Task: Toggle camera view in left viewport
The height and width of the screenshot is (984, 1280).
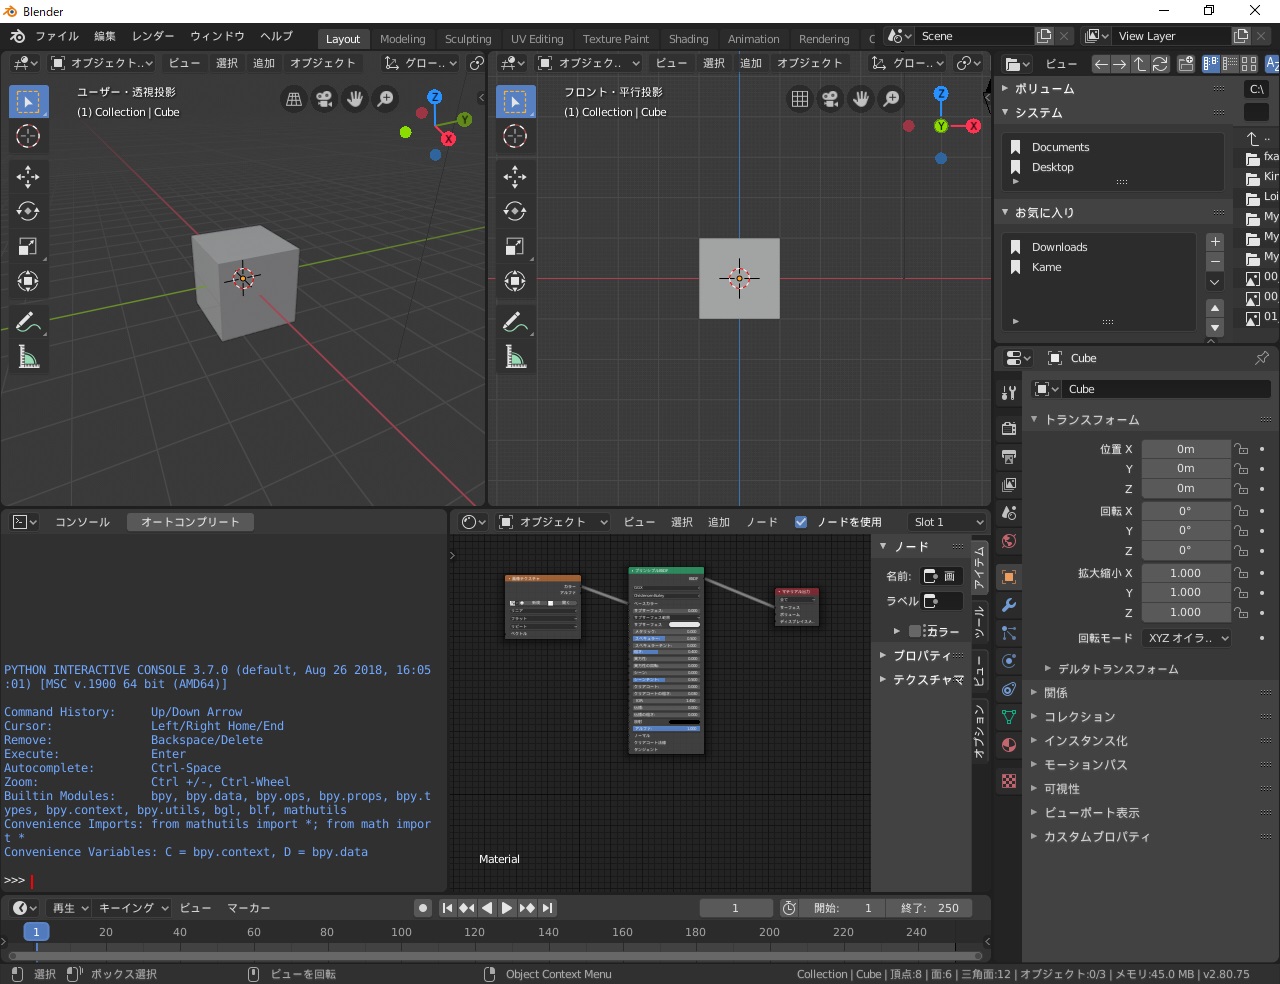Action: point(324,99)
